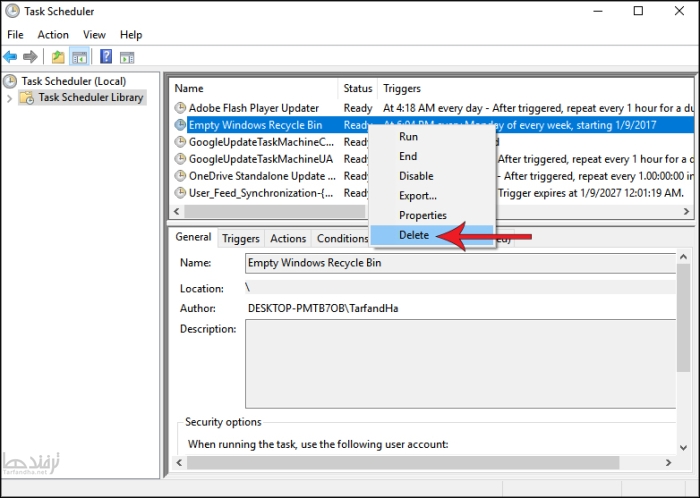Select the GoogleUpdateTaskMachineC... task row
Viewport: 700px width, 498px height.
pyautogui.click(x=261, y=141)
